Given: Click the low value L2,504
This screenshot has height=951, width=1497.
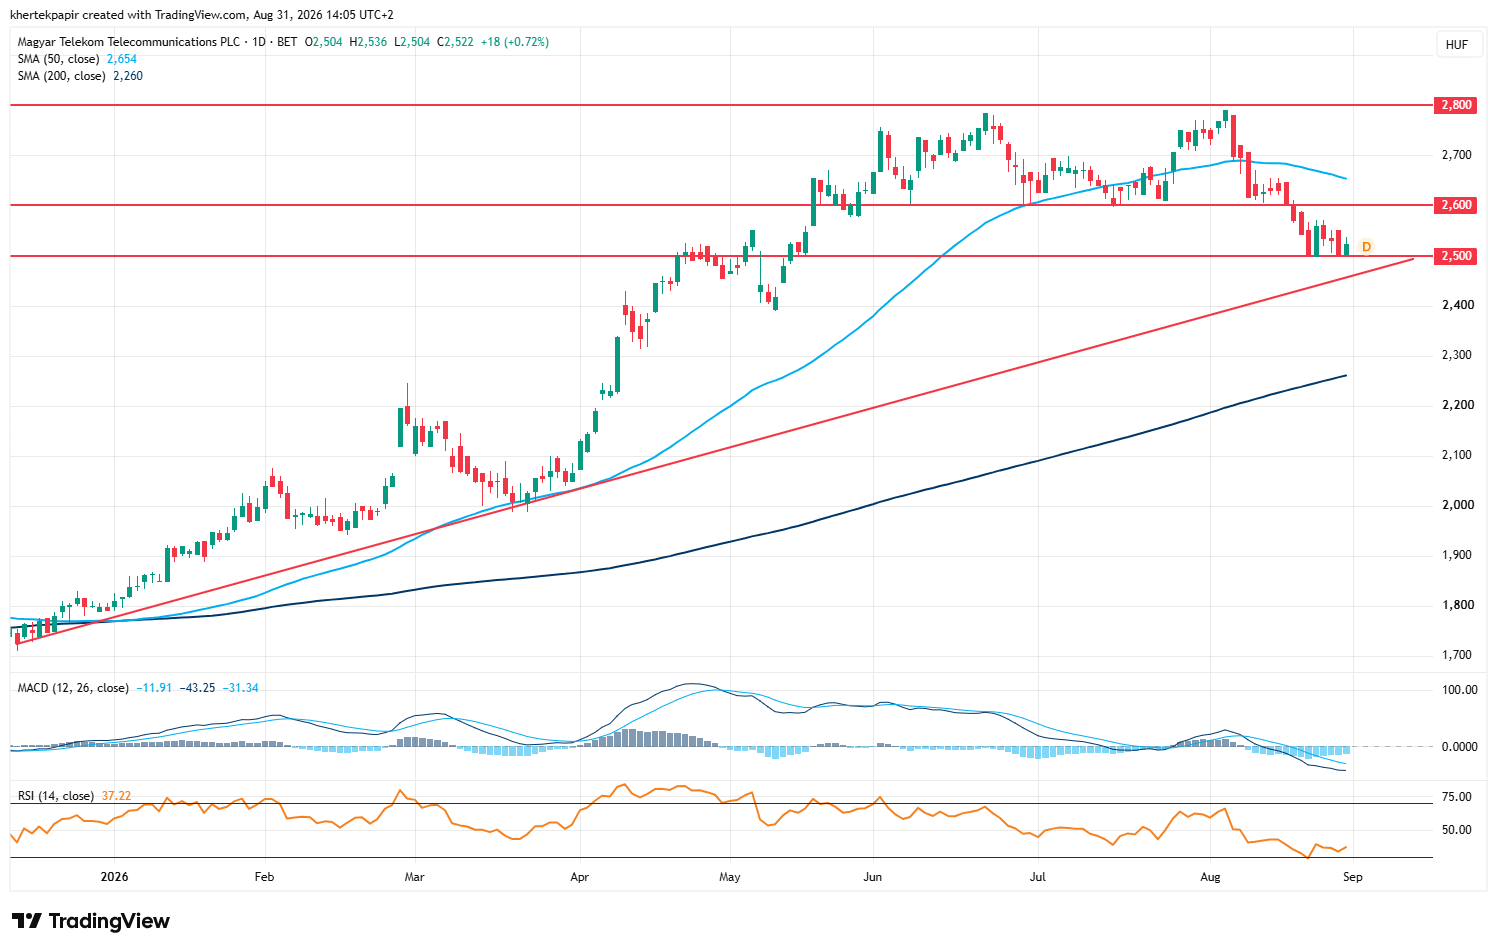Looking at the screenshot, I should tap(412, 42).
